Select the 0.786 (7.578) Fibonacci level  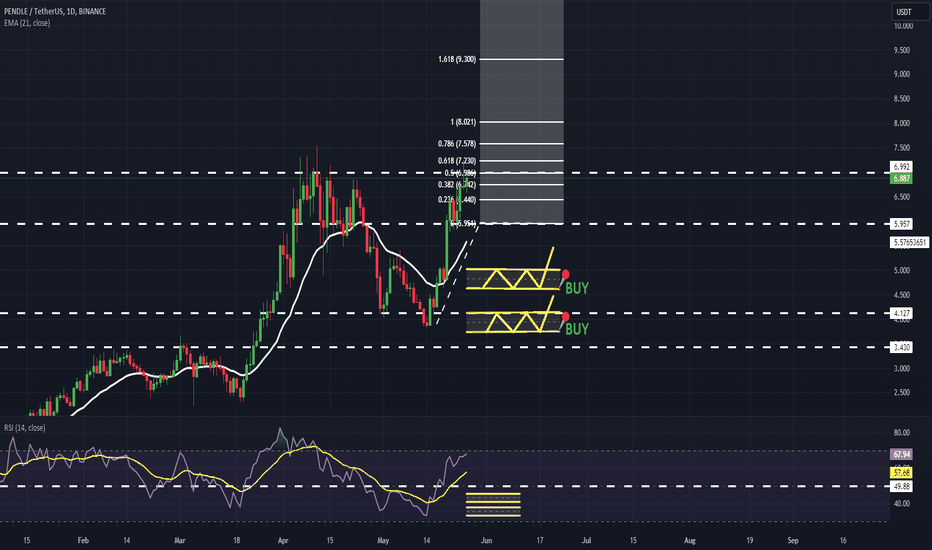click(x=456, y=144)
